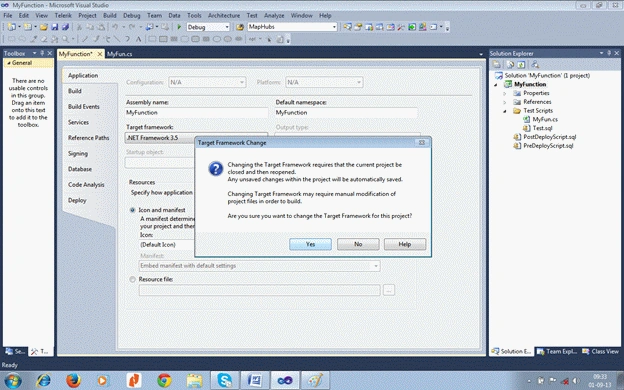Click the Cut scissors icon in toolbar
The image size is (624, 390).
click(79, 27)
